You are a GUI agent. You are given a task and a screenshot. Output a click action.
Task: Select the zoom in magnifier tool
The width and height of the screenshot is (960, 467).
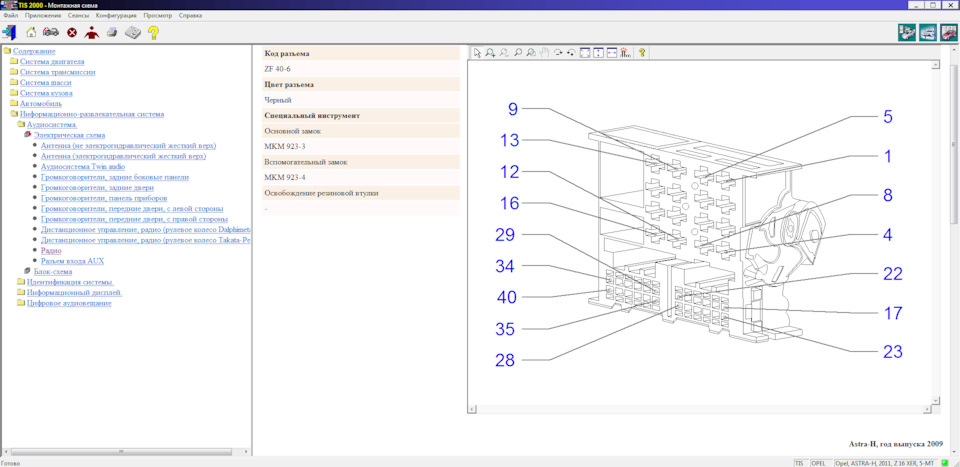[x=490, y=53]
